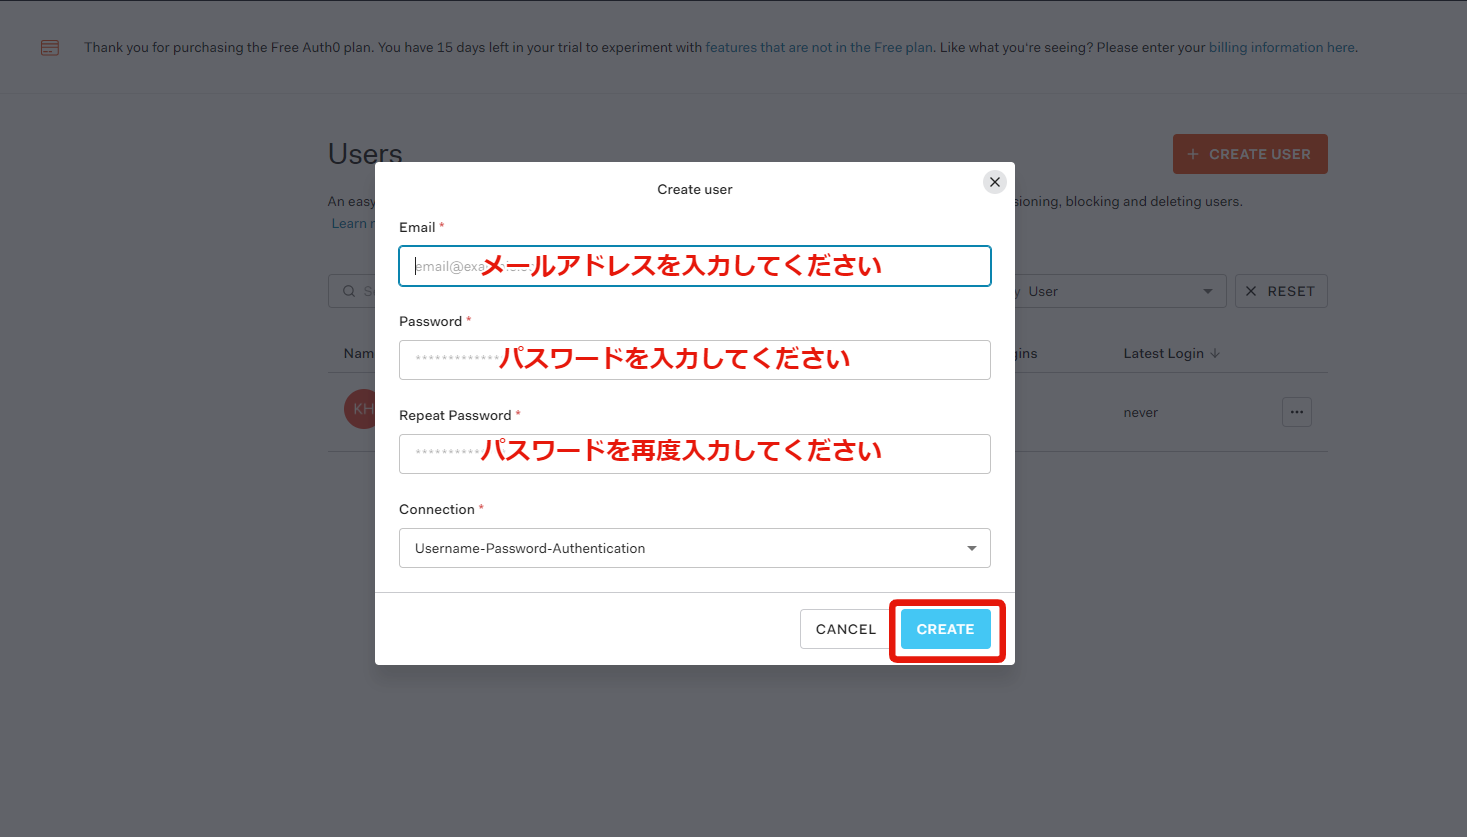1467x837 pixels.
Task: Click the CREATE USER button on Users page
Action: (1250, 154)
